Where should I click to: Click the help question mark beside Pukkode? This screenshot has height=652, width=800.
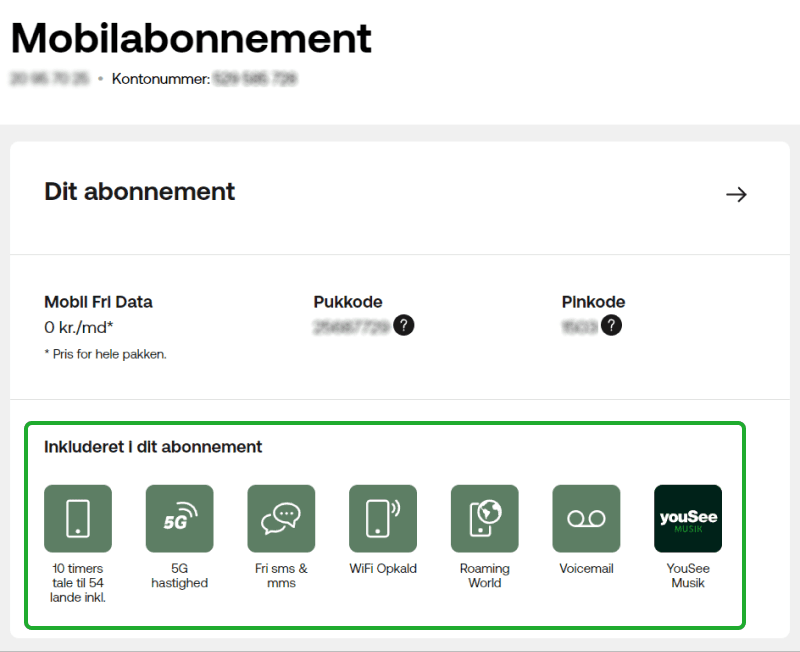(404, 325)
